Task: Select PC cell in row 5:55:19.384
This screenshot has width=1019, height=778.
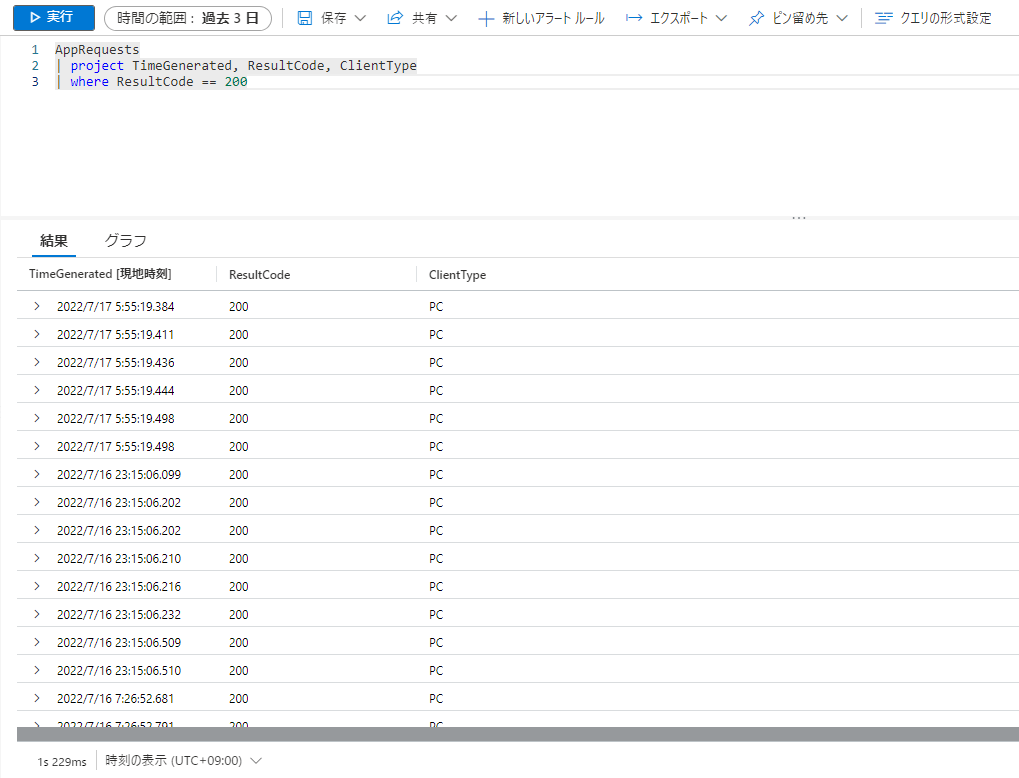Action: [436, 307]
